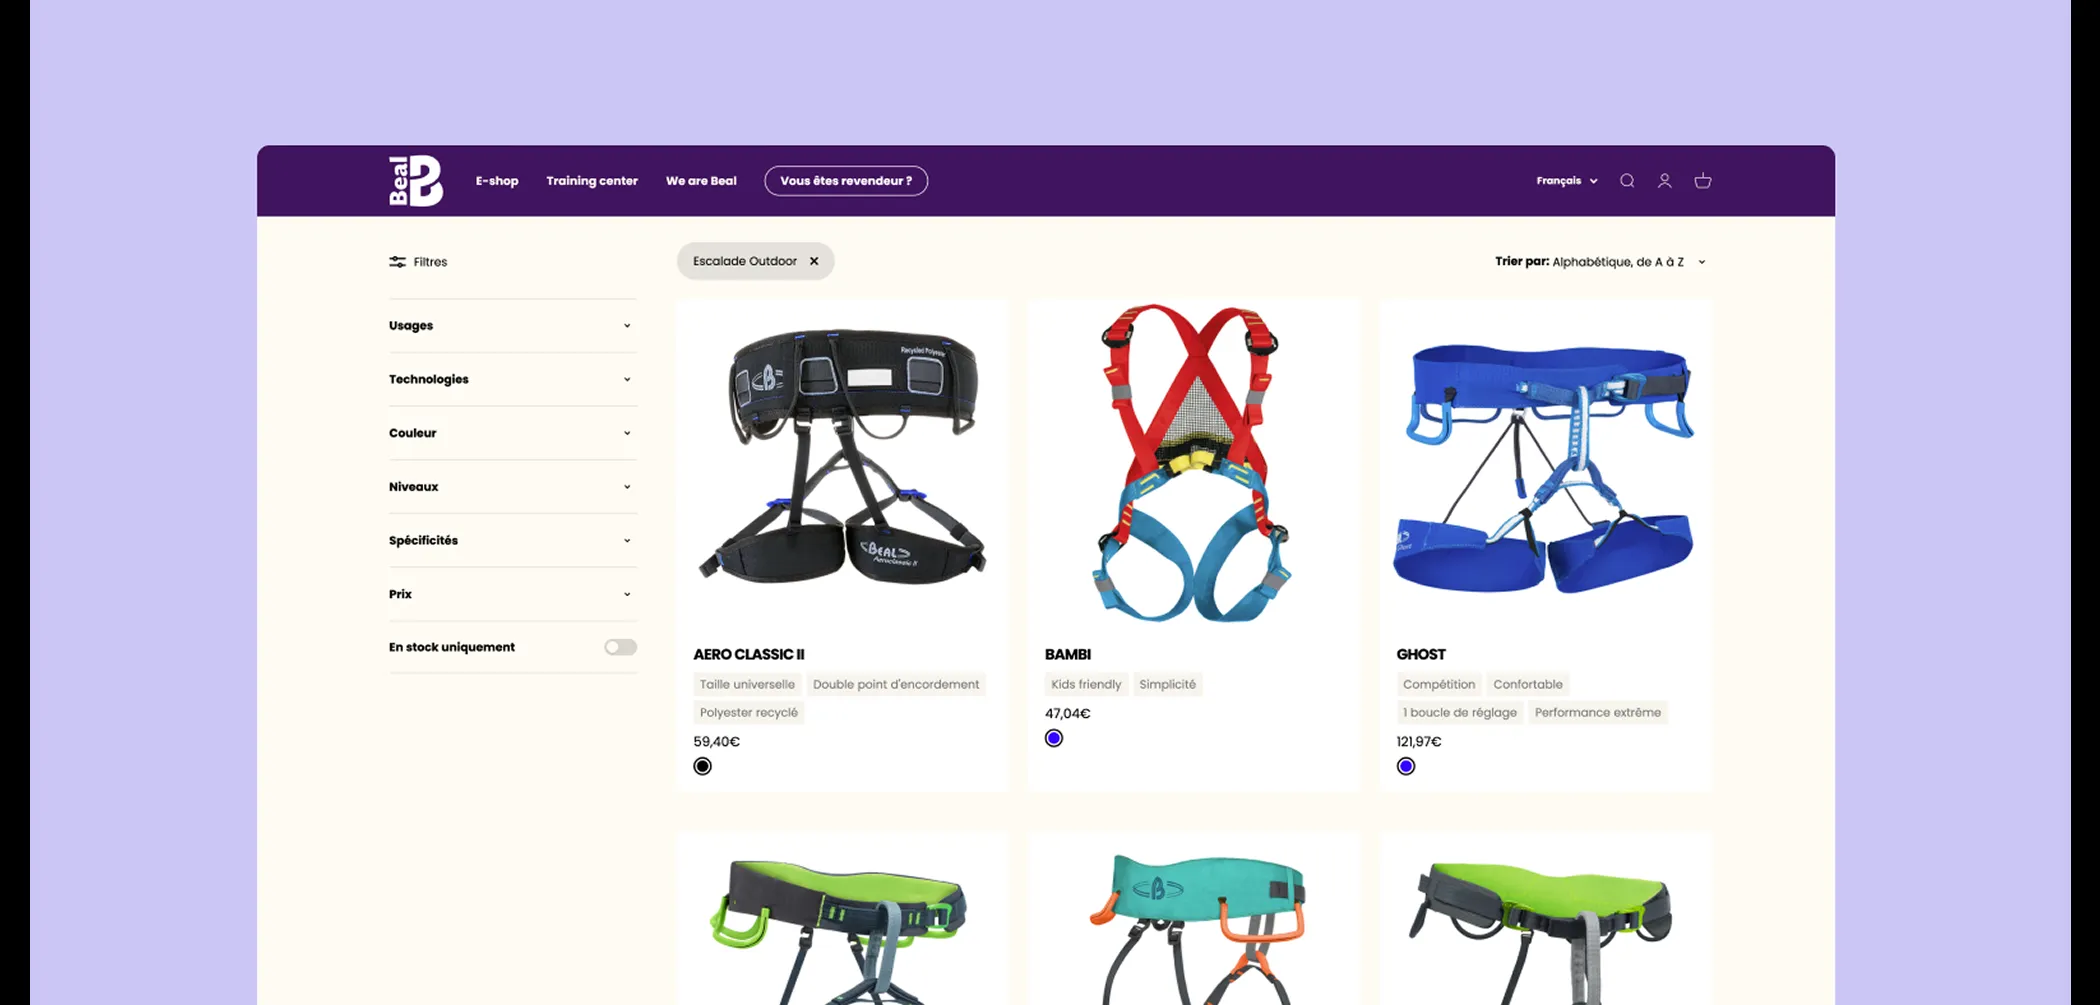The width and height of the screenshot is (2100, 1005).
Task: Click the Beal logo in header
Action: 415,181
